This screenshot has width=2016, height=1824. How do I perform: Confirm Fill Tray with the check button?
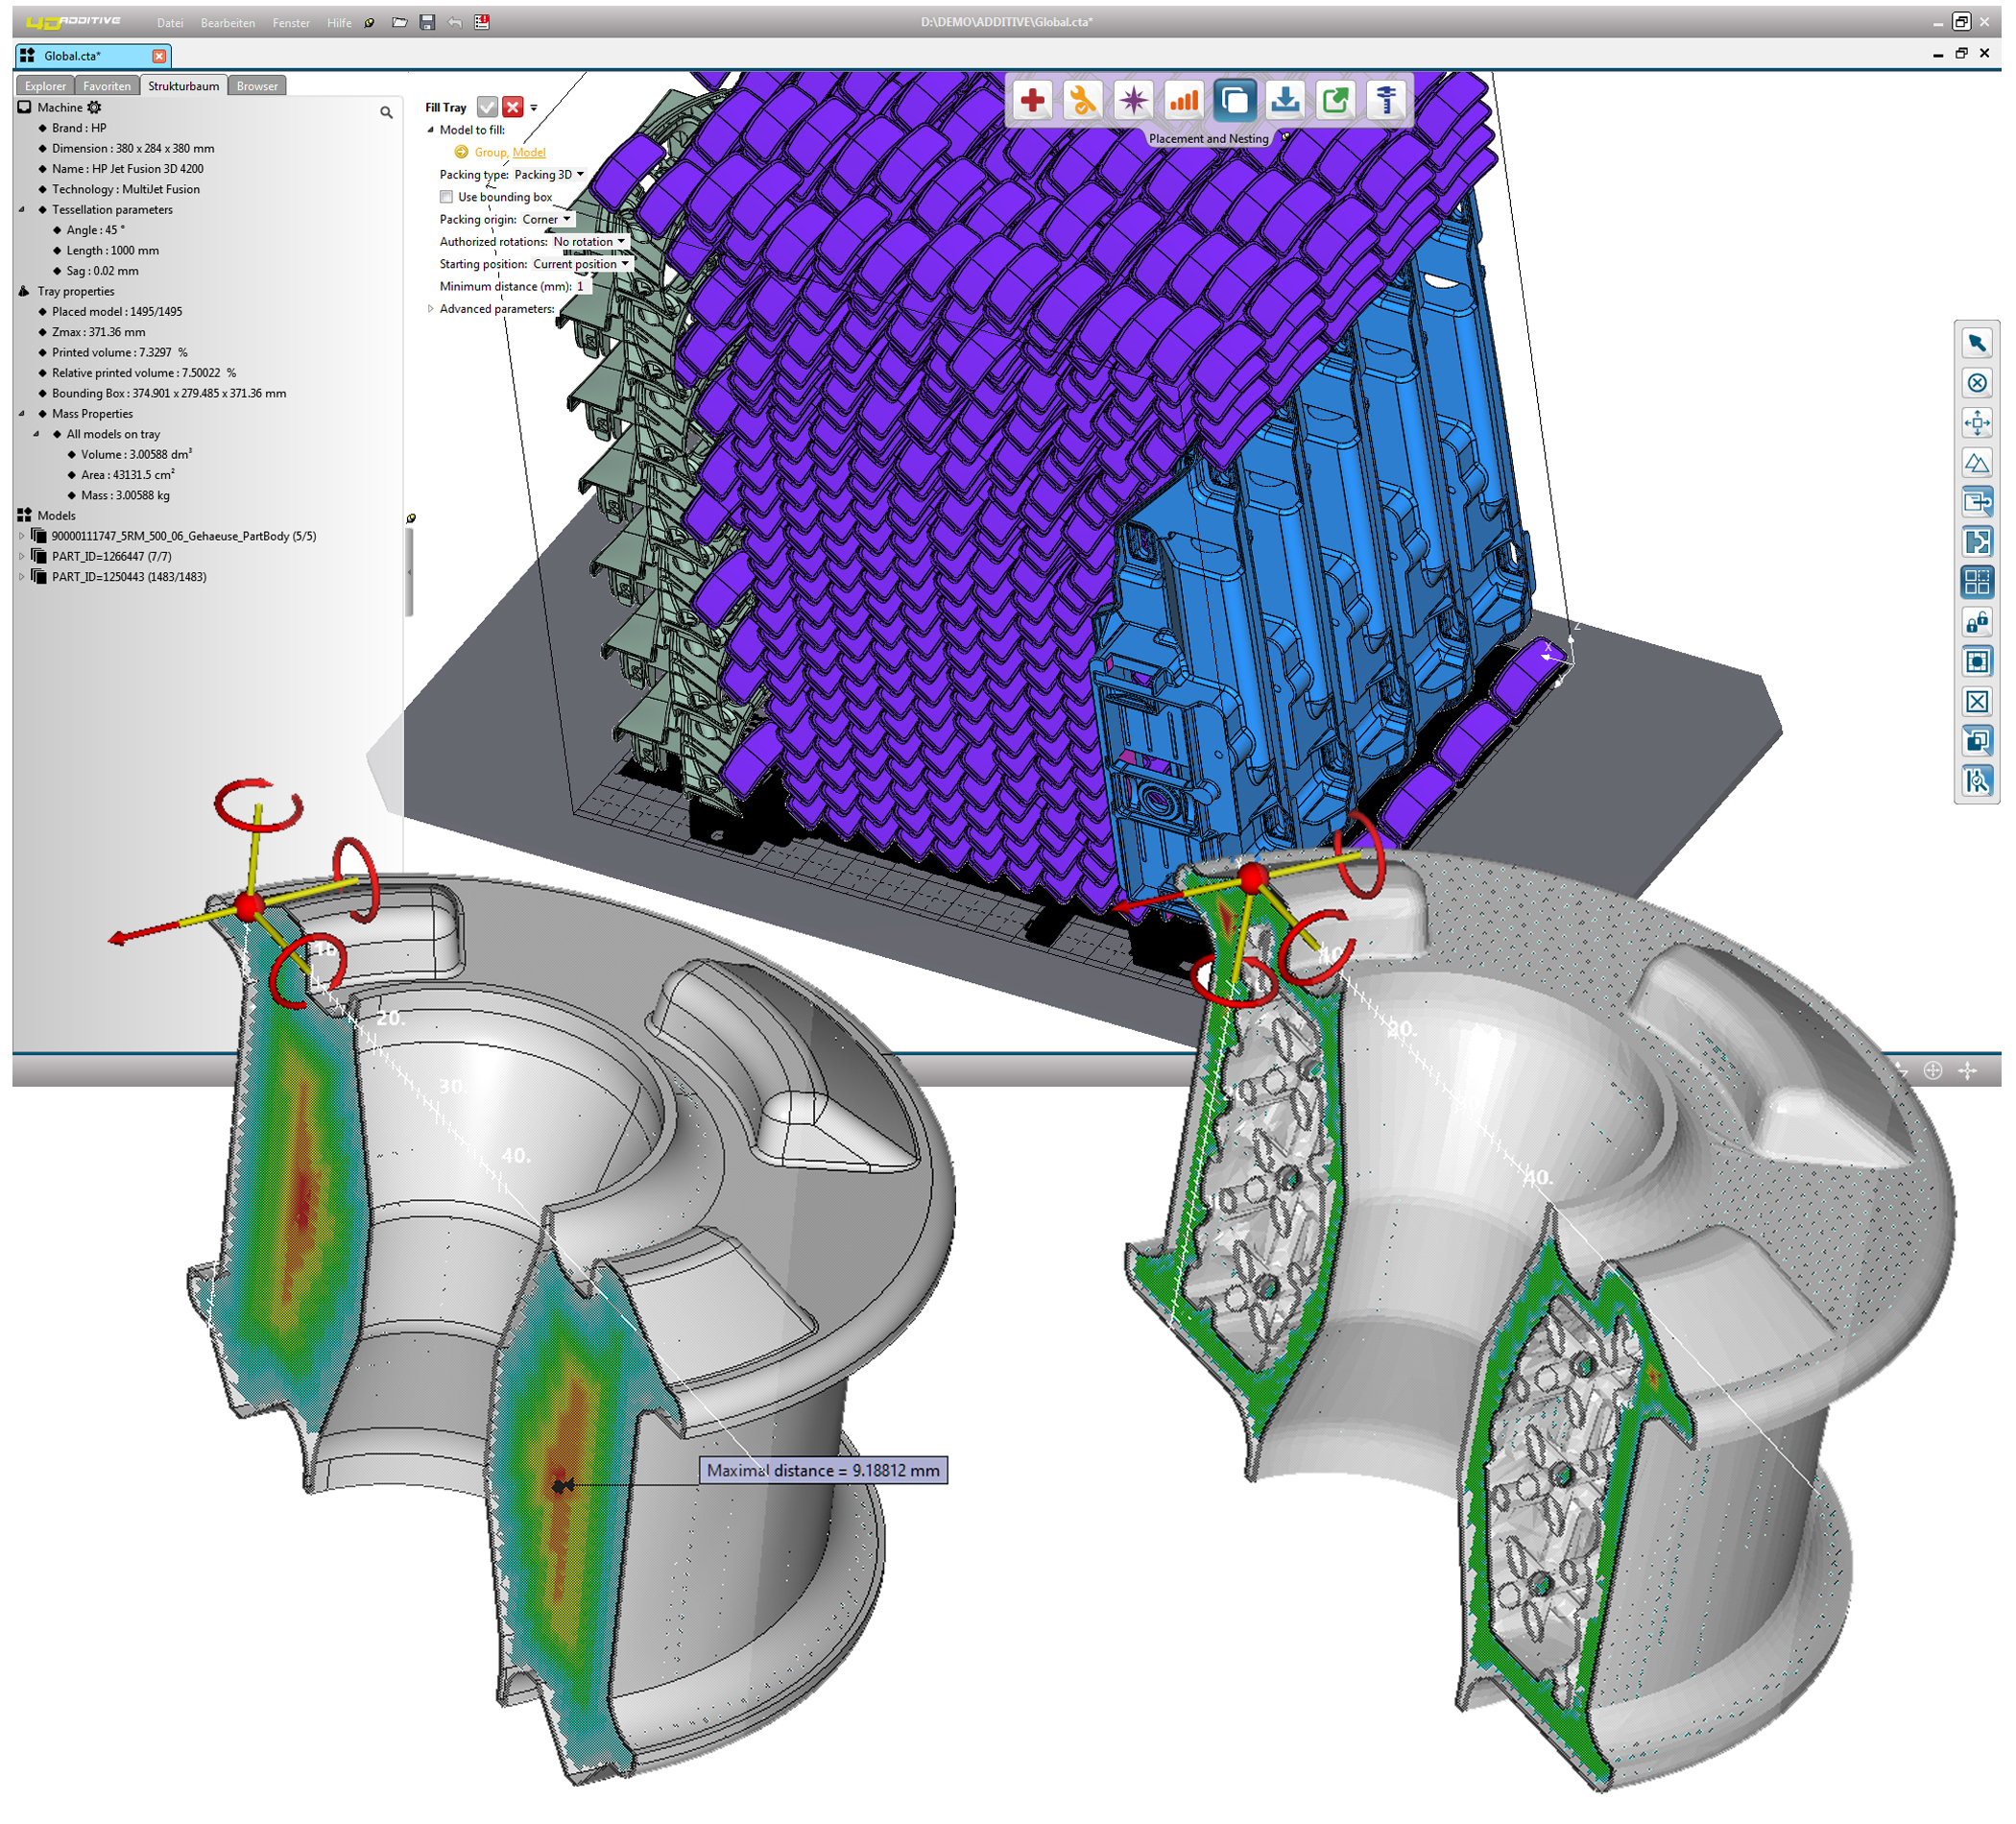487,107
